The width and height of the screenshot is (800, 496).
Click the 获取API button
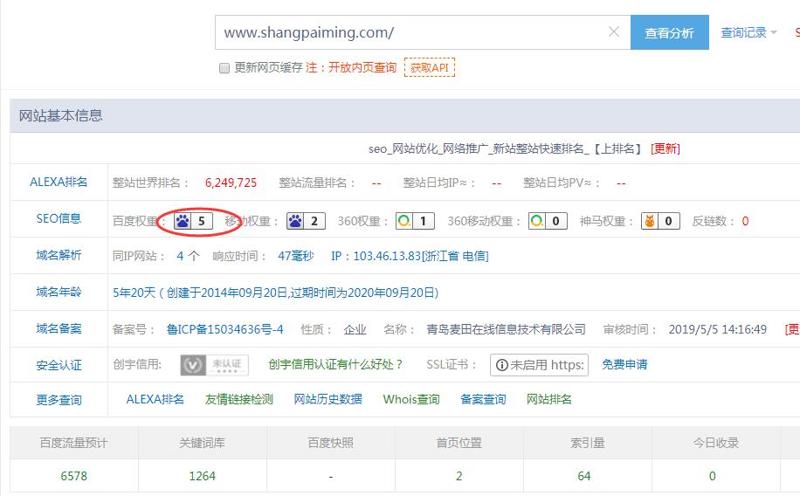point(429,67)
